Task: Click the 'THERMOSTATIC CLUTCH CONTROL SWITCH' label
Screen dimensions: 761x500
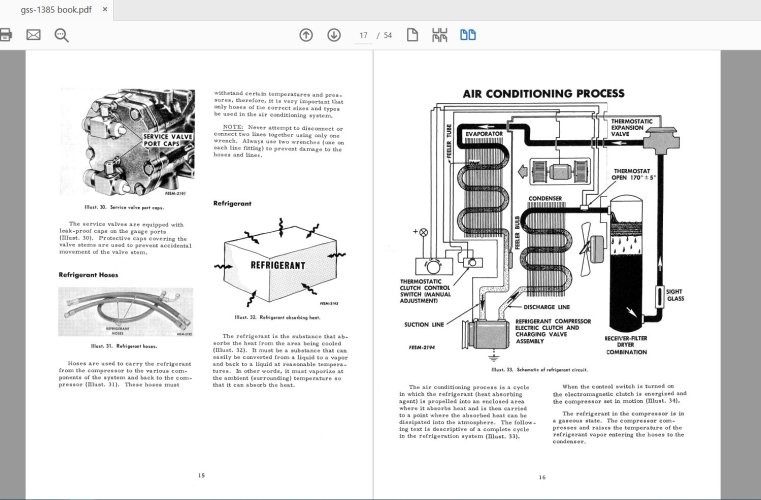Action: [425, 291]
